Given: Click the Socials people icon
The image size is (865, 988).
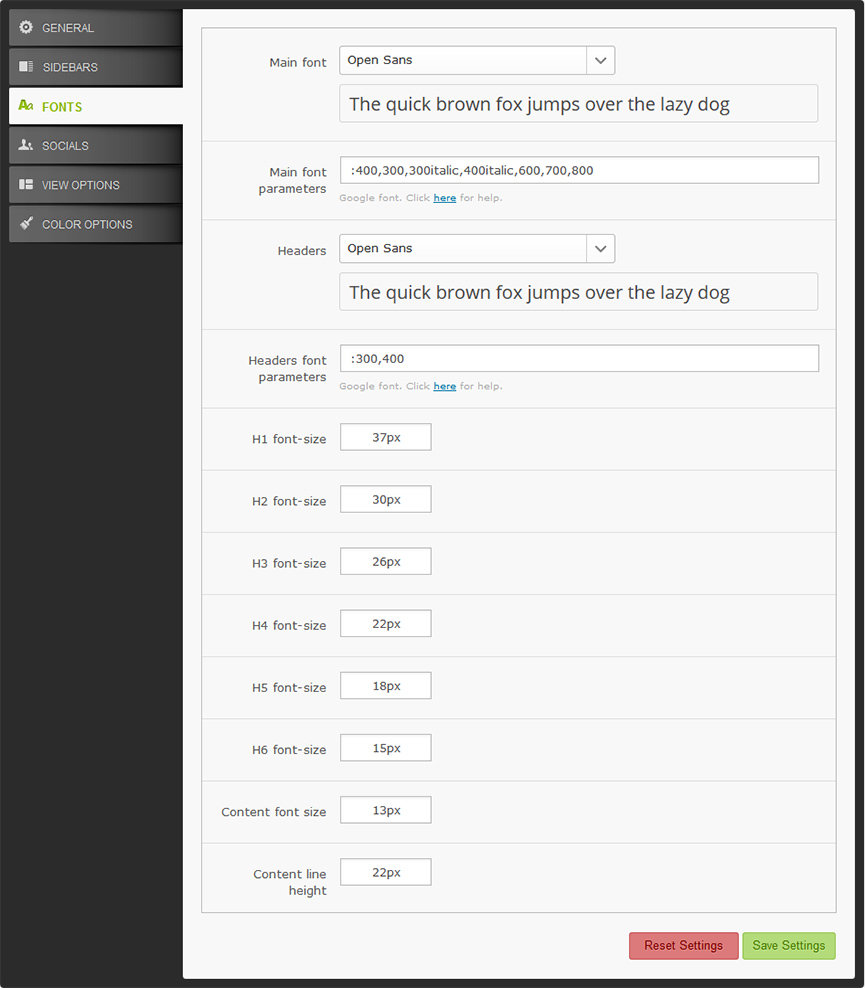Looking at the screenshot, I should coord(26,145).
